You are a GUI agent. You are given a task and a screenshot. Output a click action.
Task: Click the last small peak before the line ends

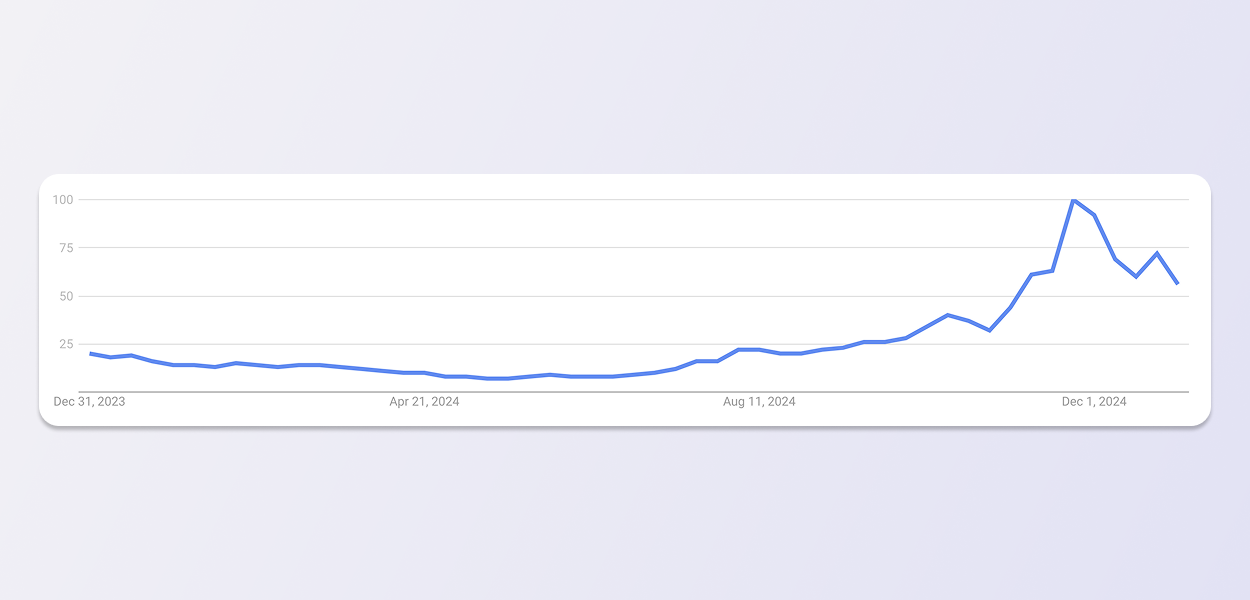(1157, 253)
